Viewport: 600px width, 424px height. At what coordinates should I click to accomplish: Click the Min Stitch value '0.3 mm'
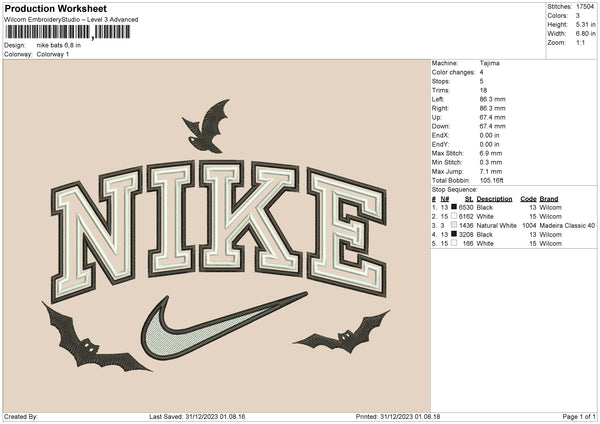[491, 162]
